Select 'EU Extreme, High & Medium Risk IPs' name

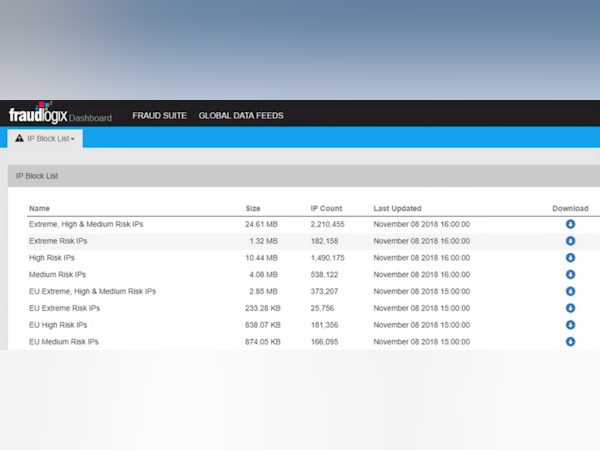(x=93, y=292)
